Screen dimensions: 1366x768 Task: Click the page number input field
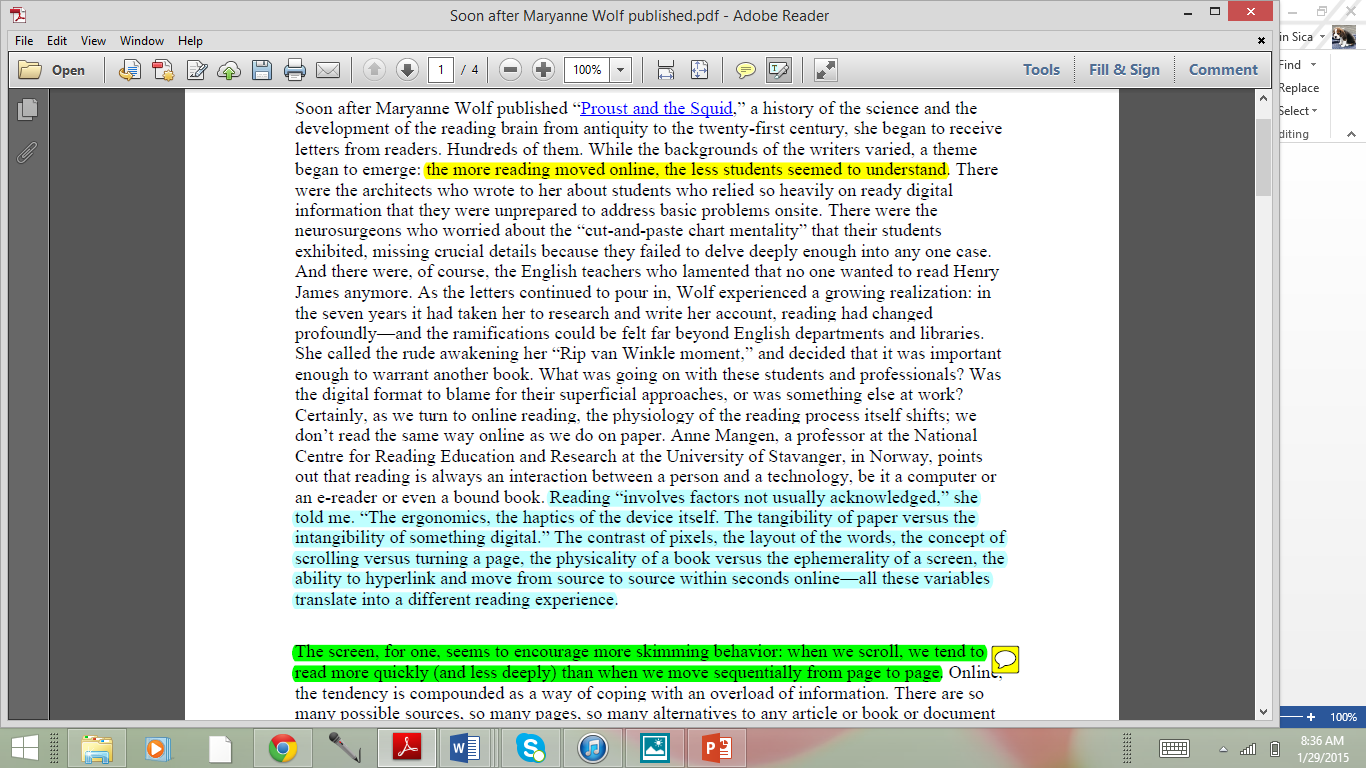[441, 70]
